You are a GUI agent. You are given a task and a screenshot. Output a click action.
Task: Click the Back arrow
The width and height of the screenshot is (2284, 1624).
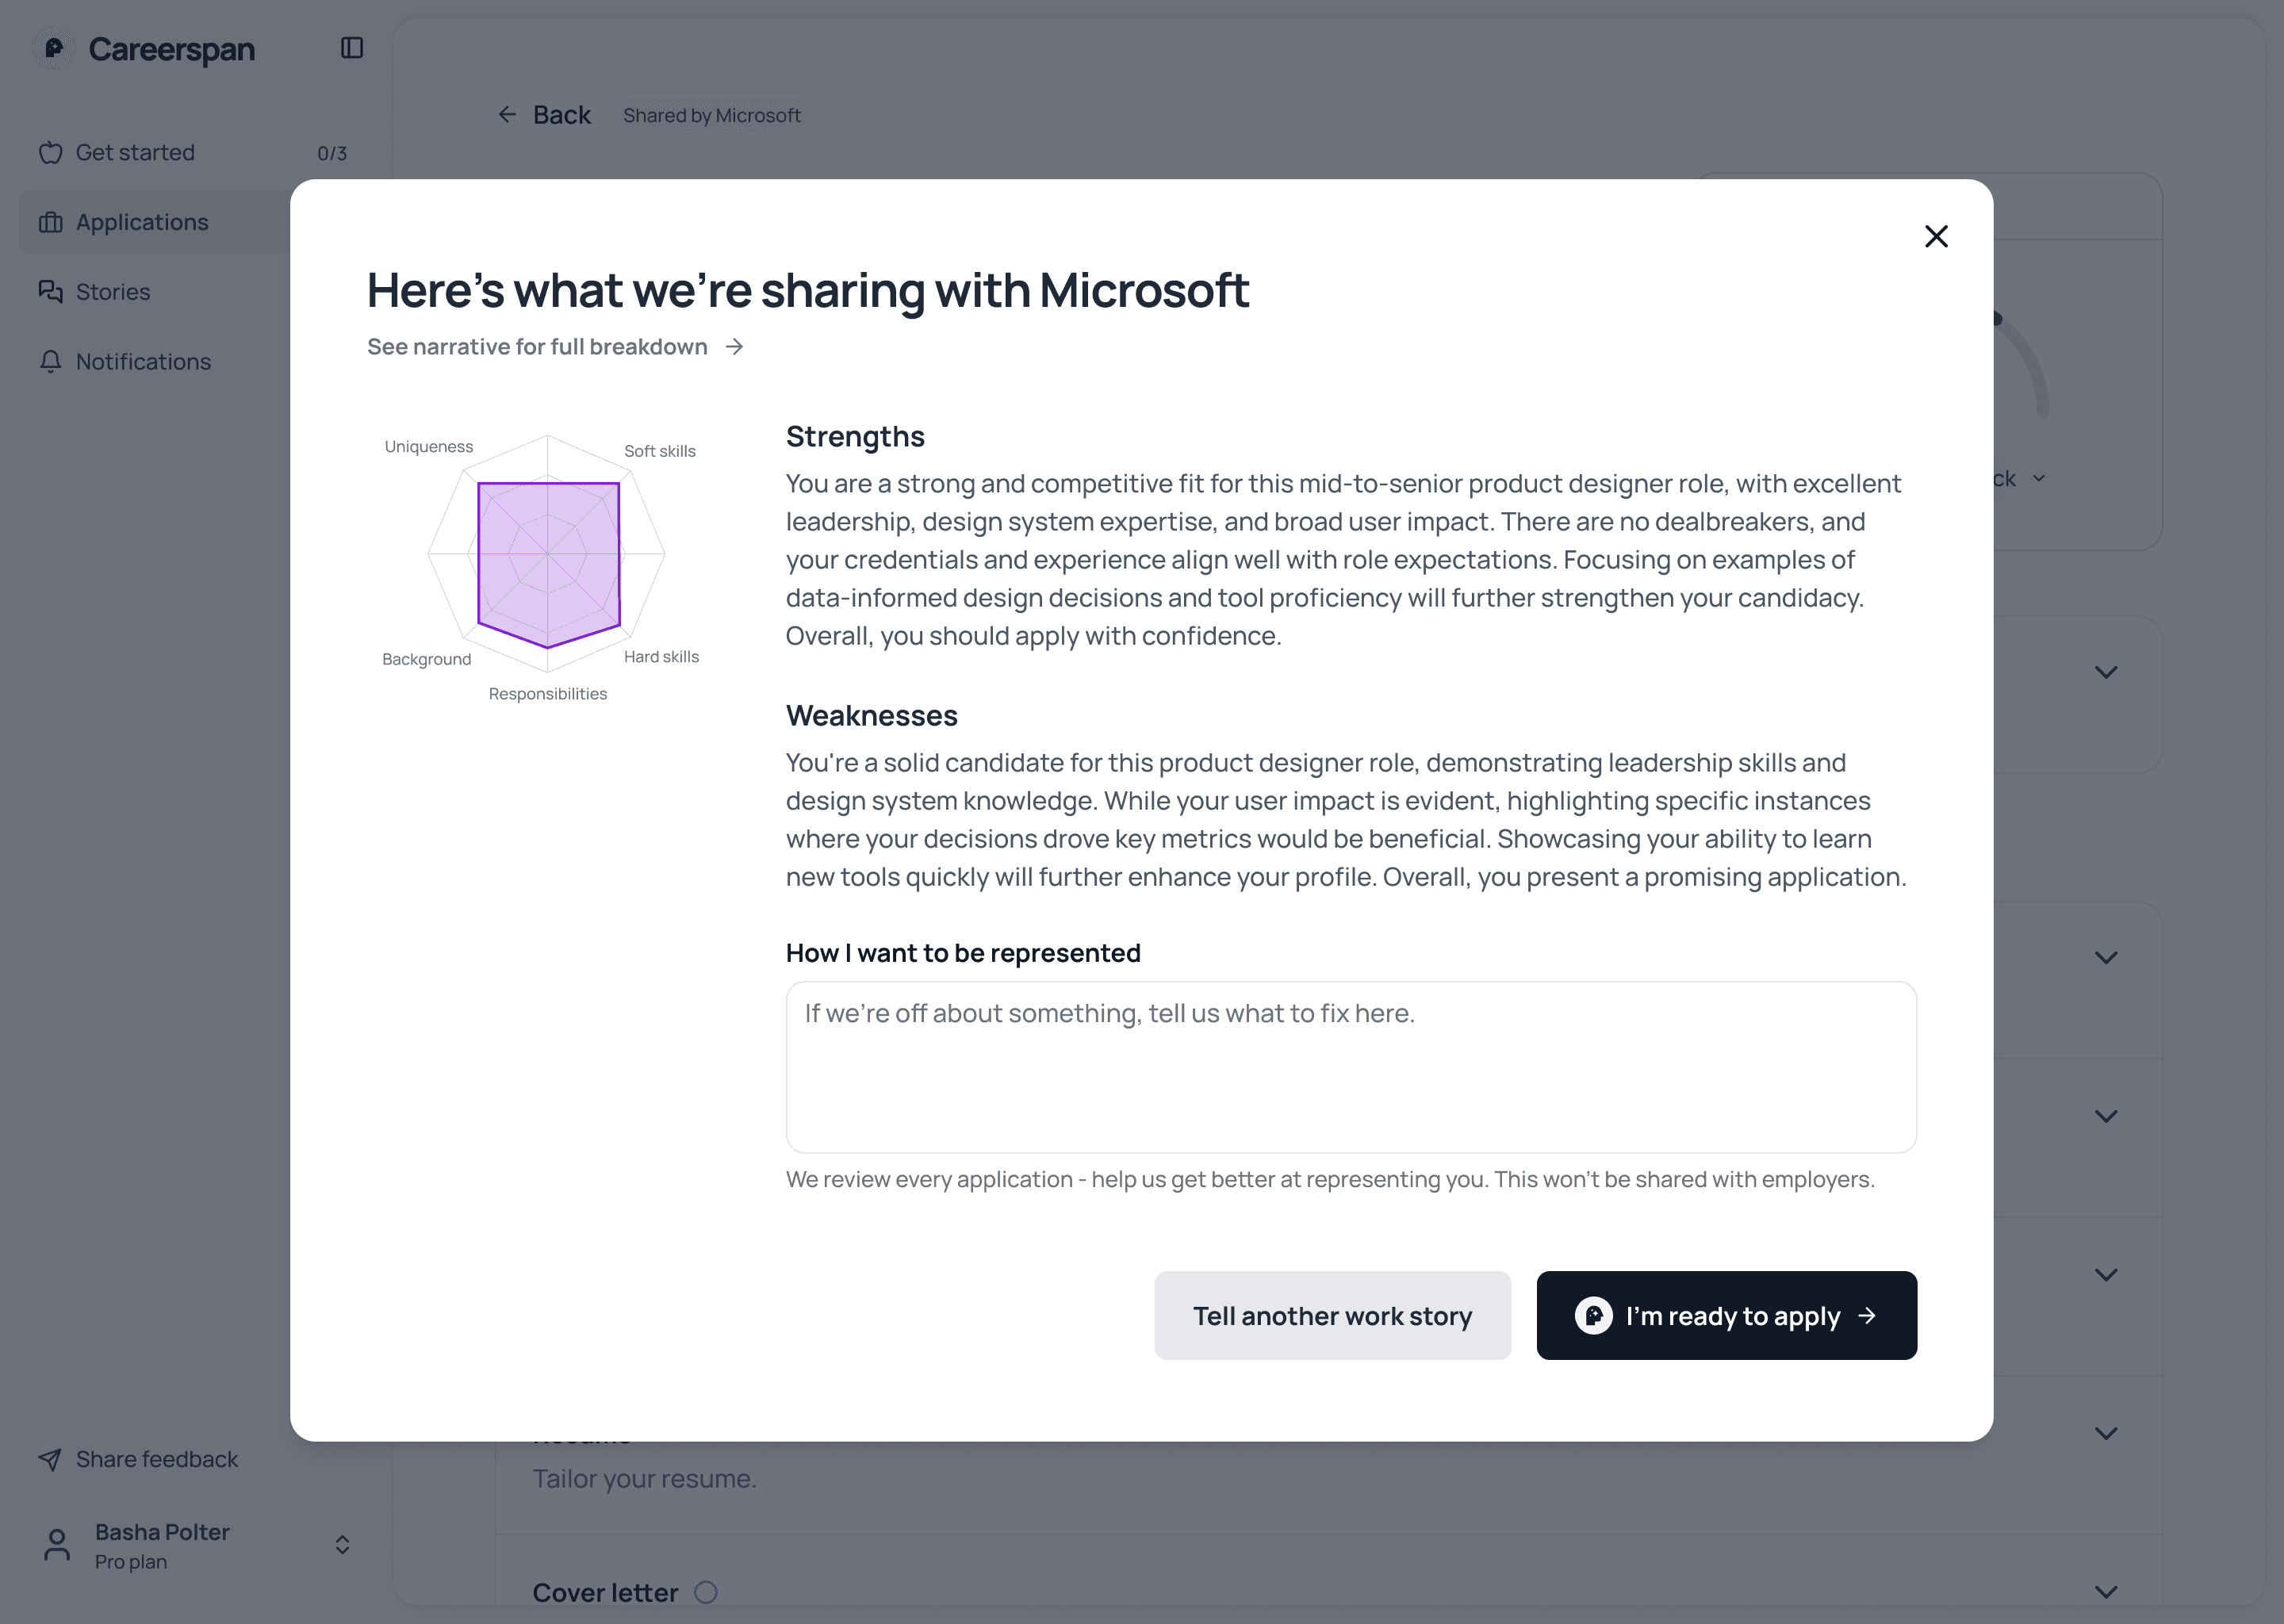coord(508,115)
